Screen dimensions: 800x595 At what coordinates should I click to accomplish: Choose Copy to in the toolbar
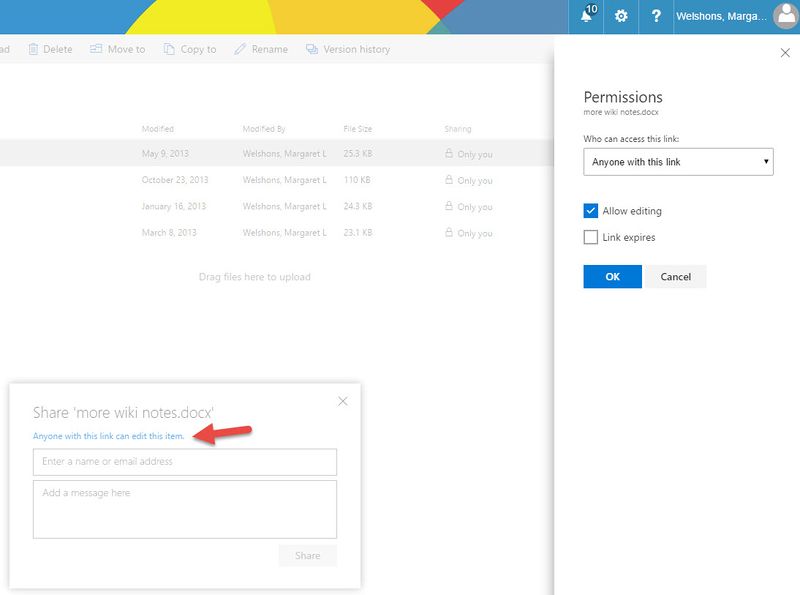point(189,49)
